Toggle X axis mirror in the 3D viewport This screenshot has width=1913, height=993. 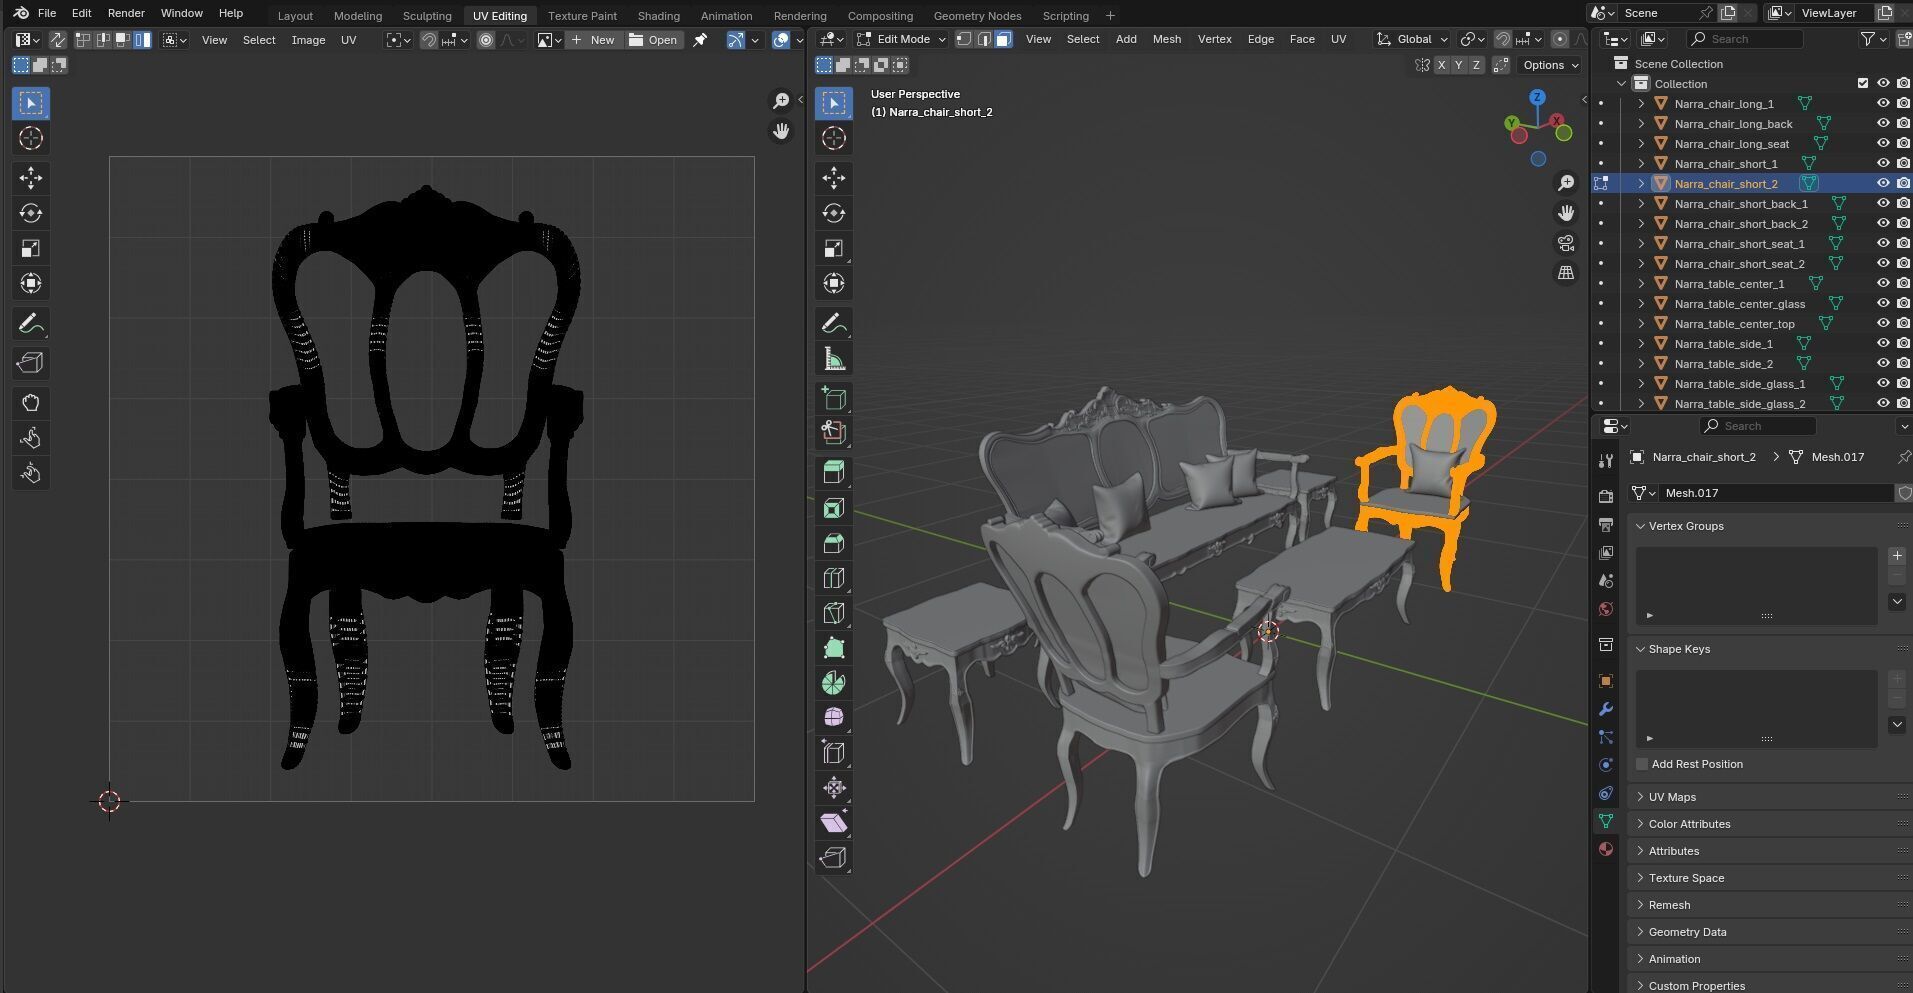pos(1441,65)
